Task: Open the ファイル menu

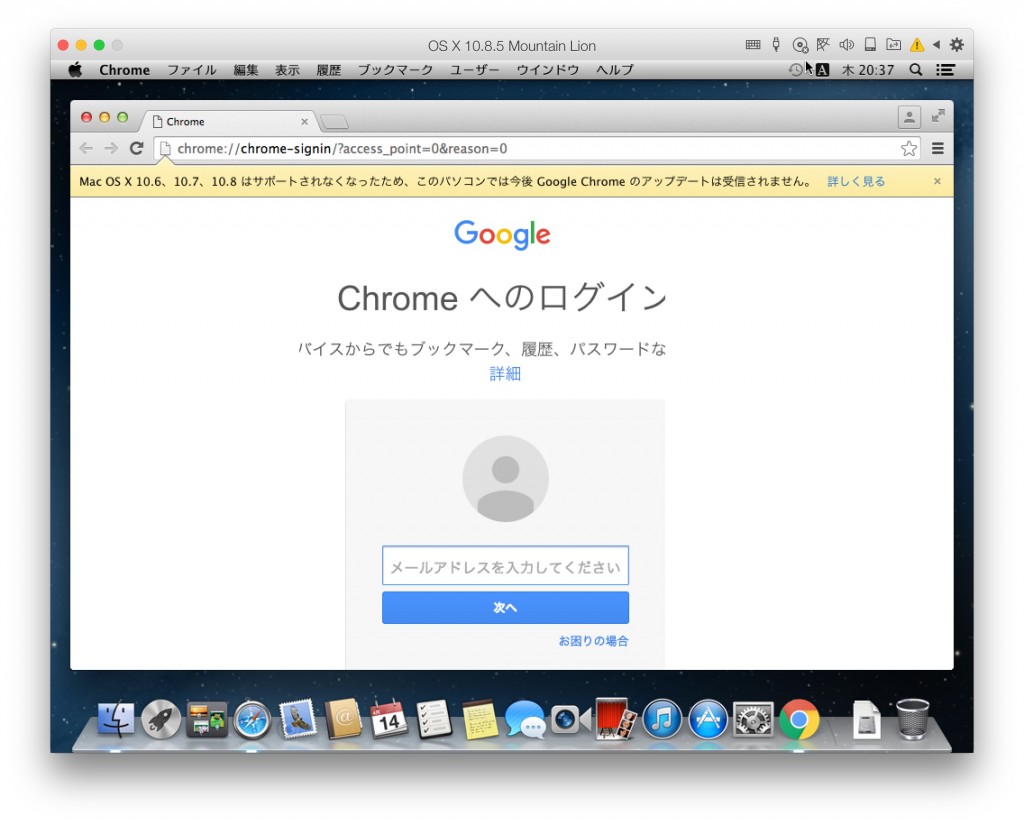Action: tap(191, 70)
